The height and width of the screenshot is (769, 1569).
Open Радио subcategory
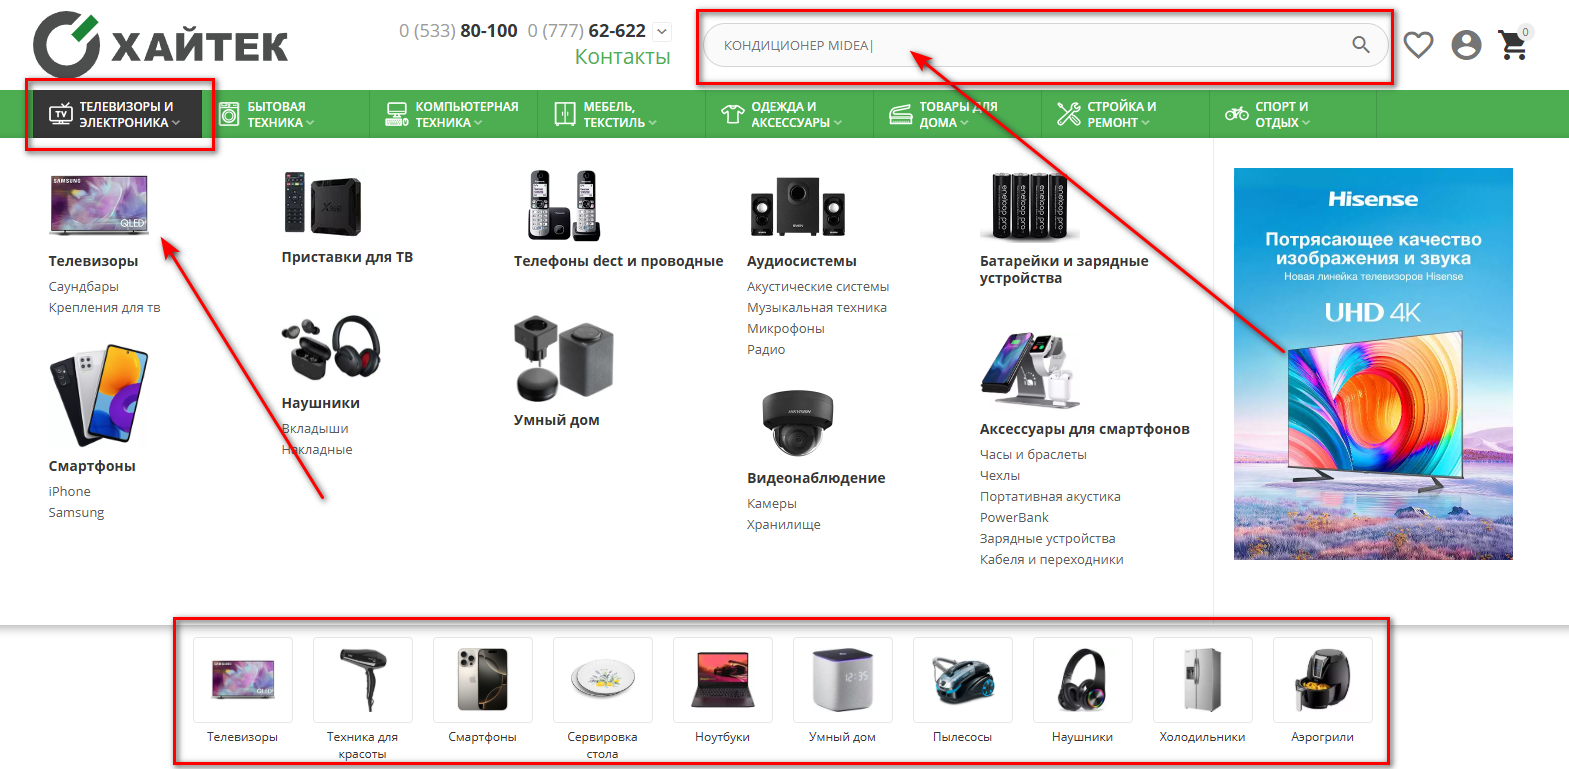pyautogui.click(x=766, y=350)
